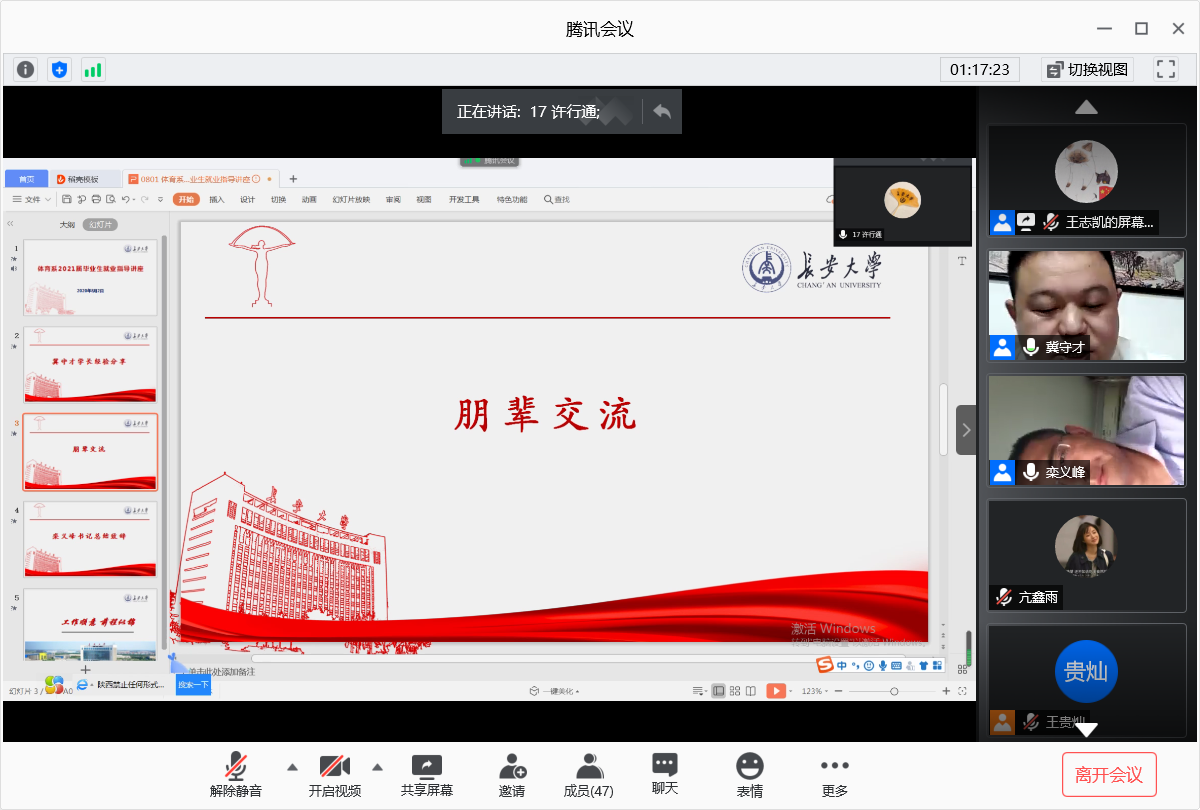Click the 离开会议 leave meeting button
Viewport: 1200px width, 810px height.
click(1109, 775)
